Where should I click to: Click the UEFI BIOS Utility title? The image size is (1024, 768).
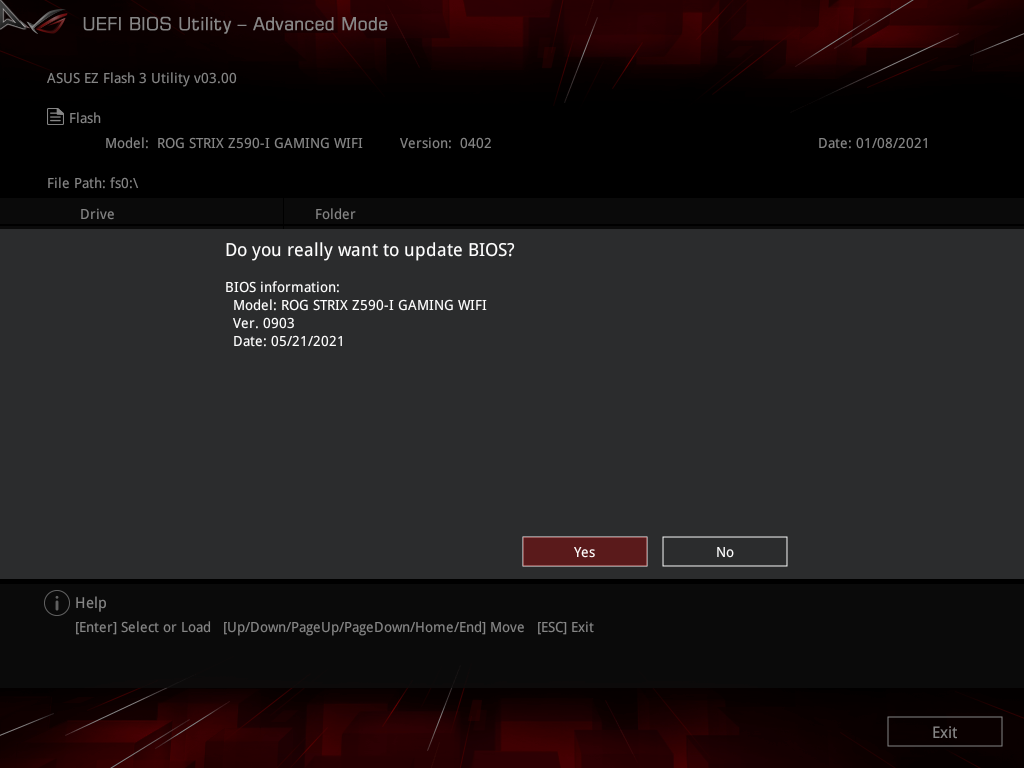(x=235, y=24)
